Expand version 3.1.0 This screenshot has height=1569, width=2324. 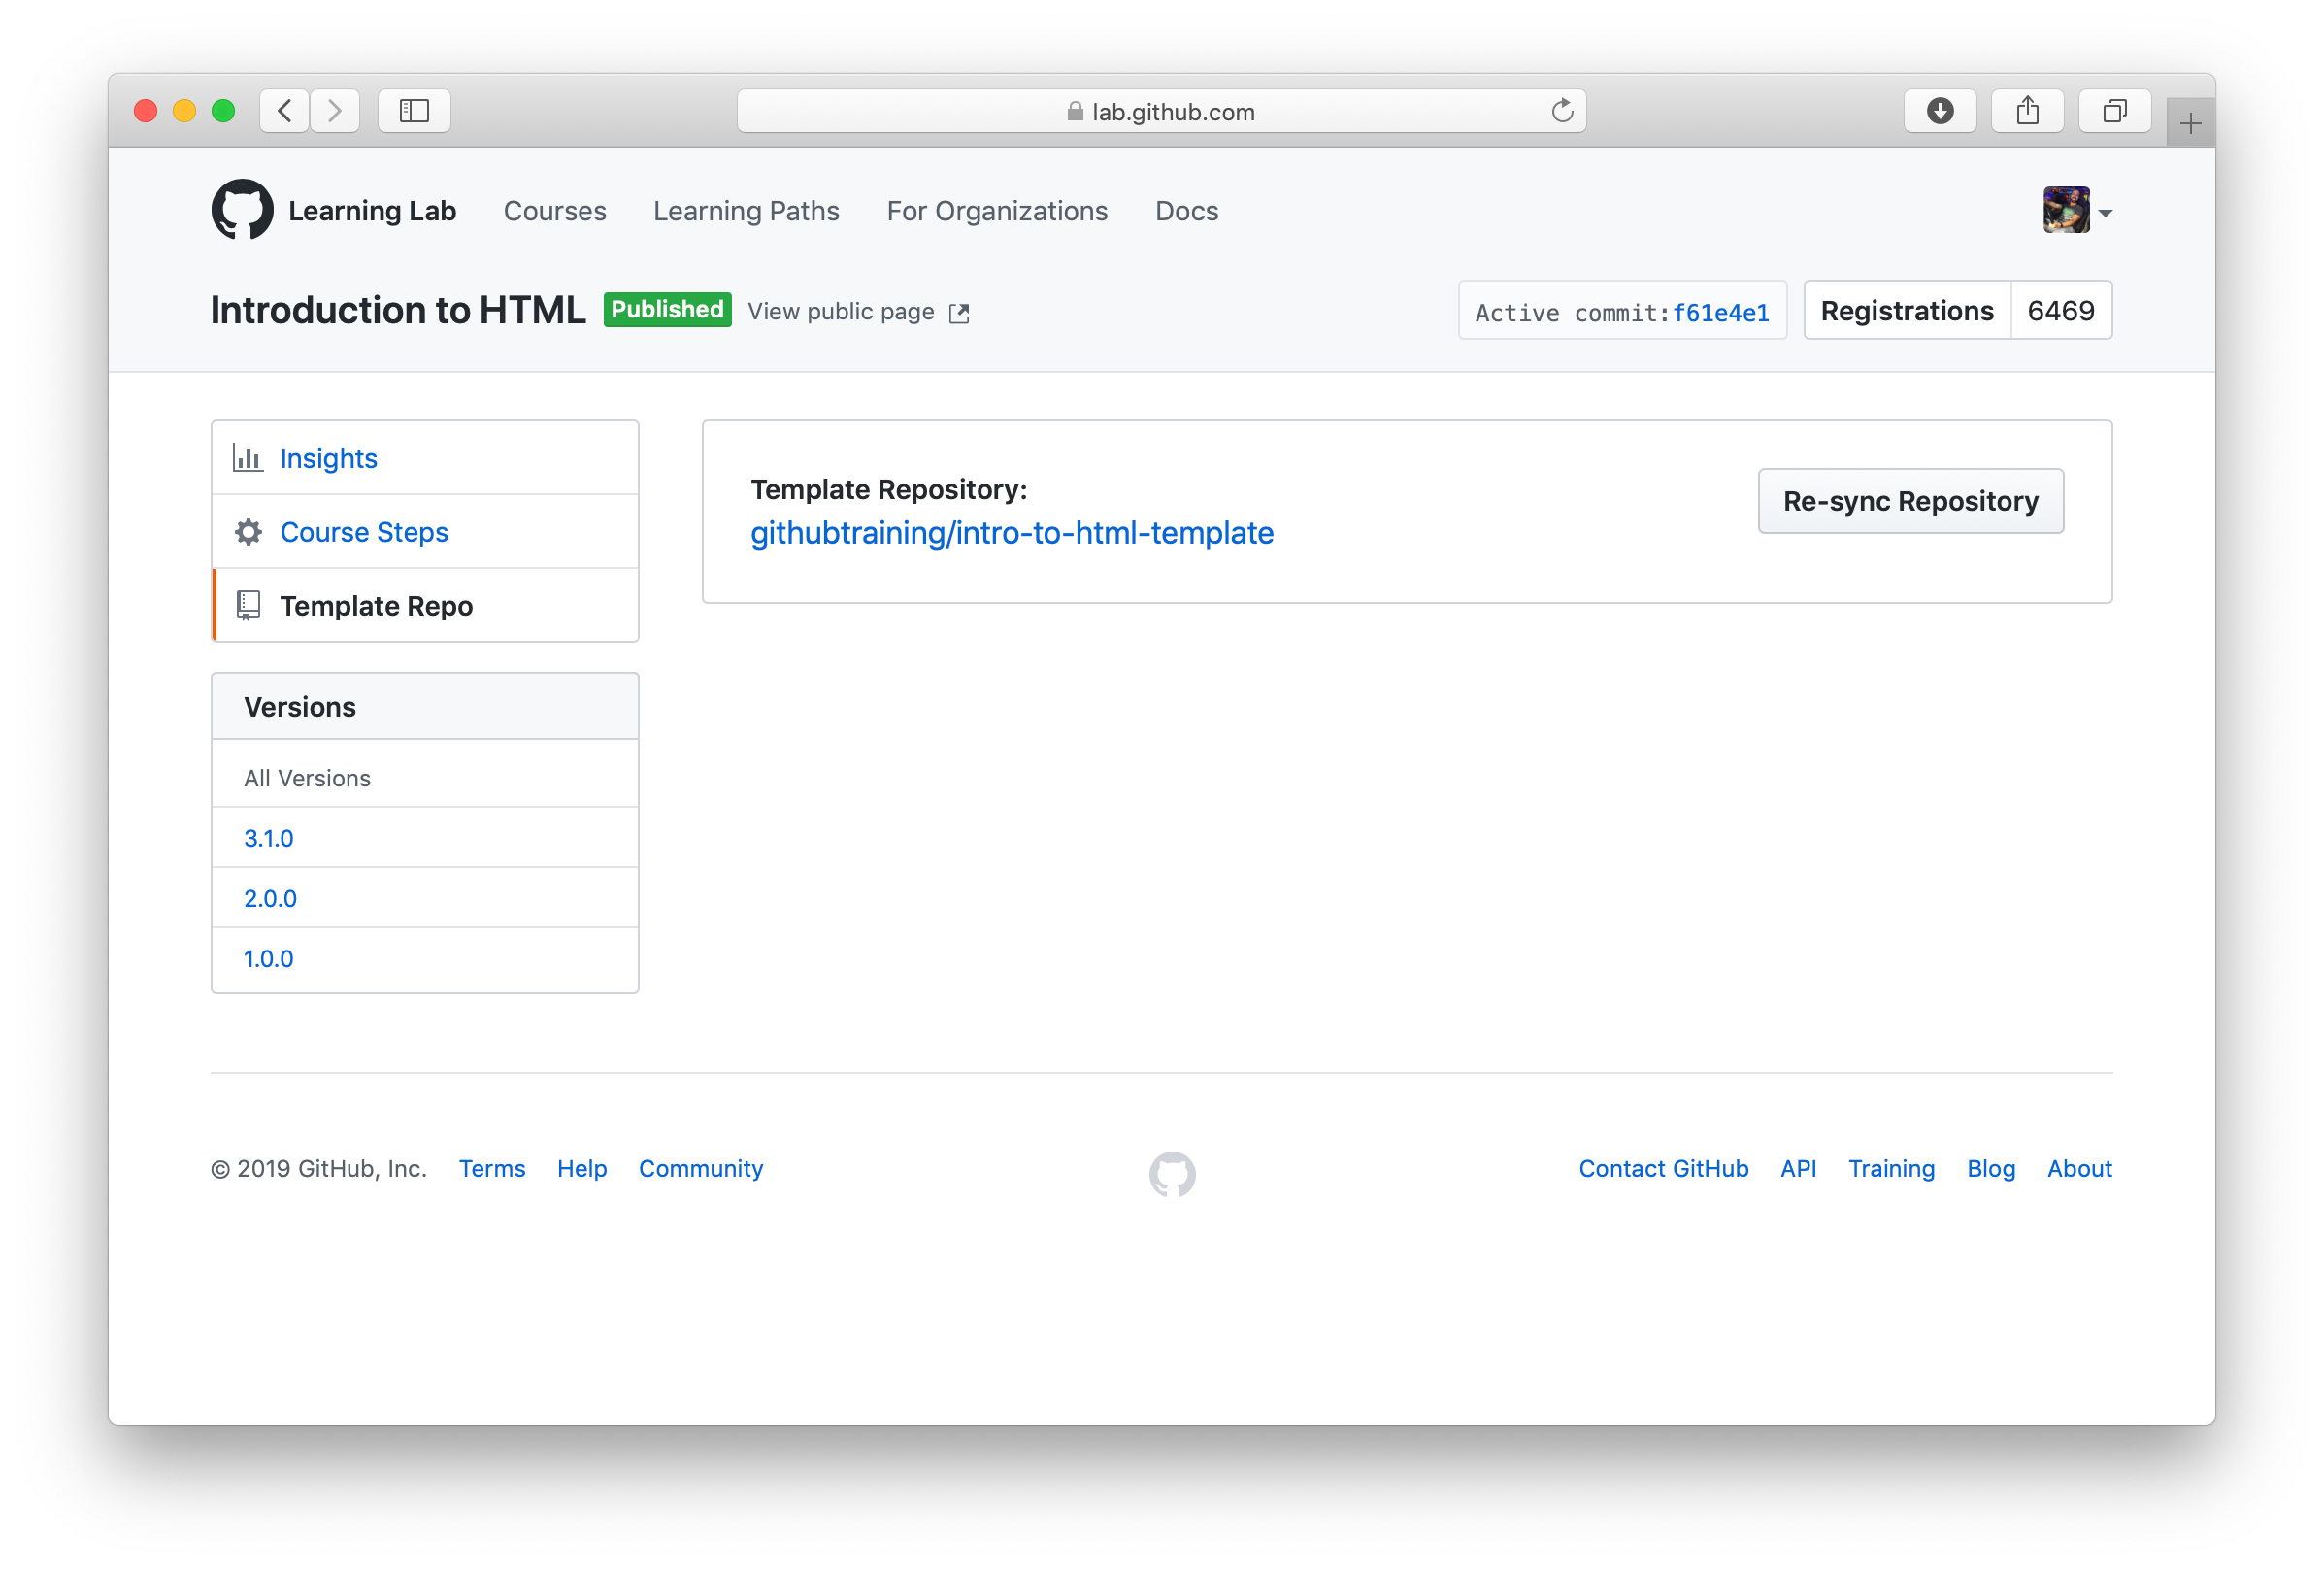pos(269,838)
